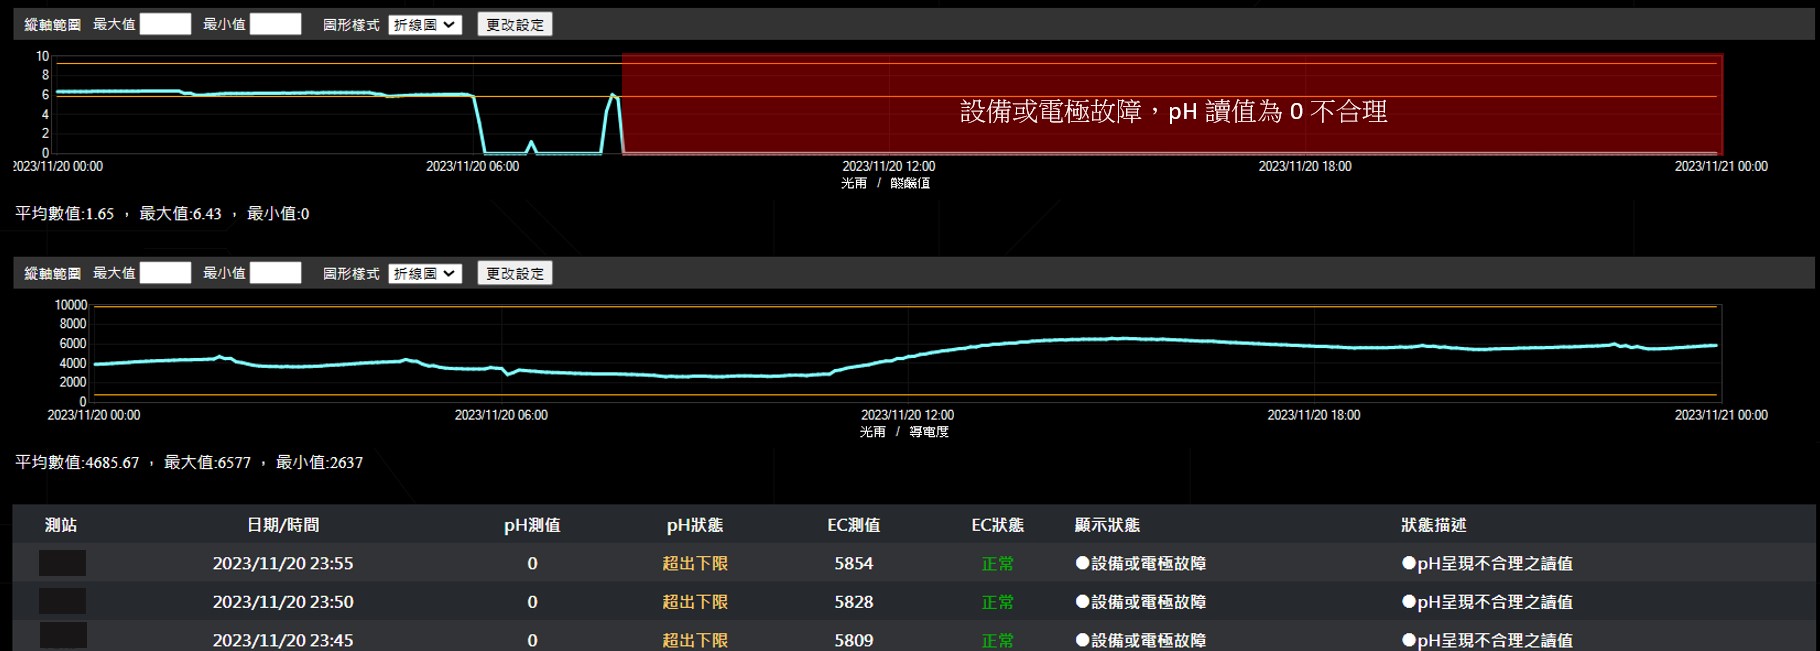
Task: Click the pH狀態 column header
Action: (694, 525)
